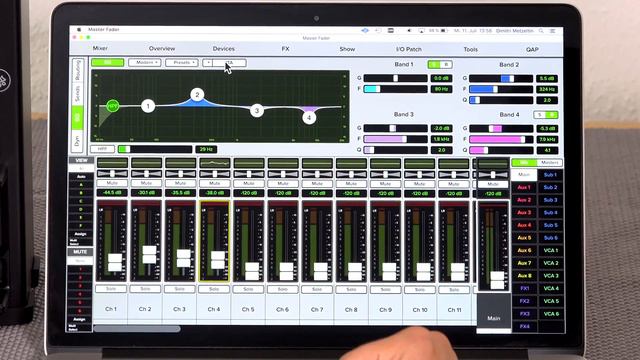This screenshot has width=640, height=360.
Task: Click Ch 4 pan slider
Action: (x=215, y=173)
